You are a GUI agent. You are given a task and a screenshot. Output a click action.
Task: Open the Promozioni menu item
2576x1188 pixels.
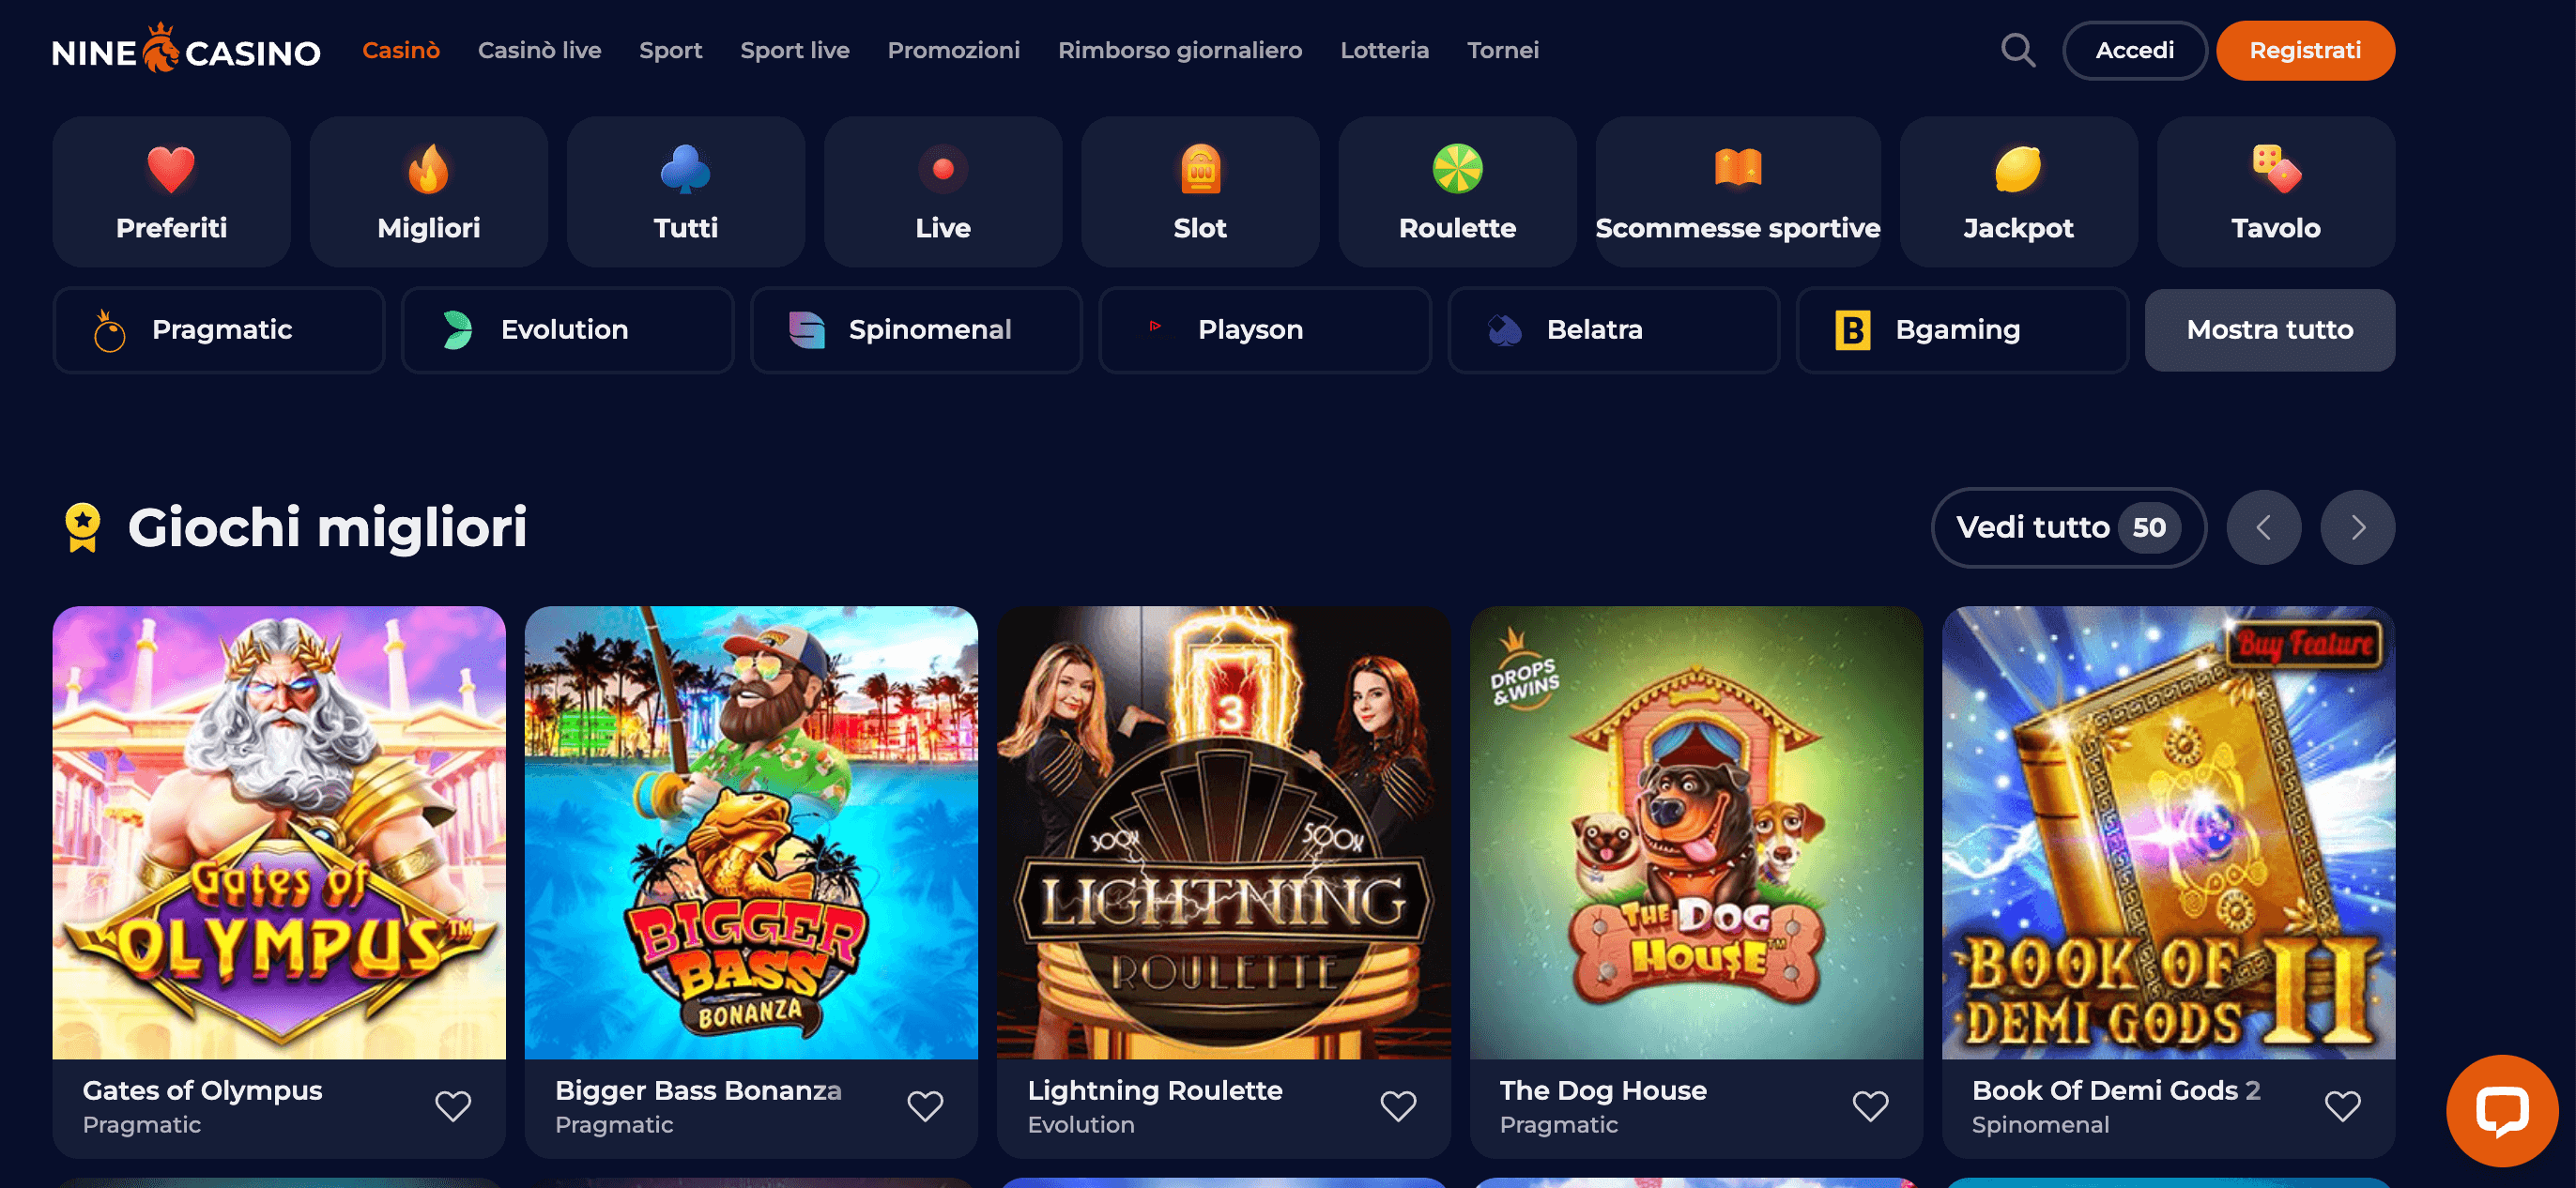pos(953,50)
